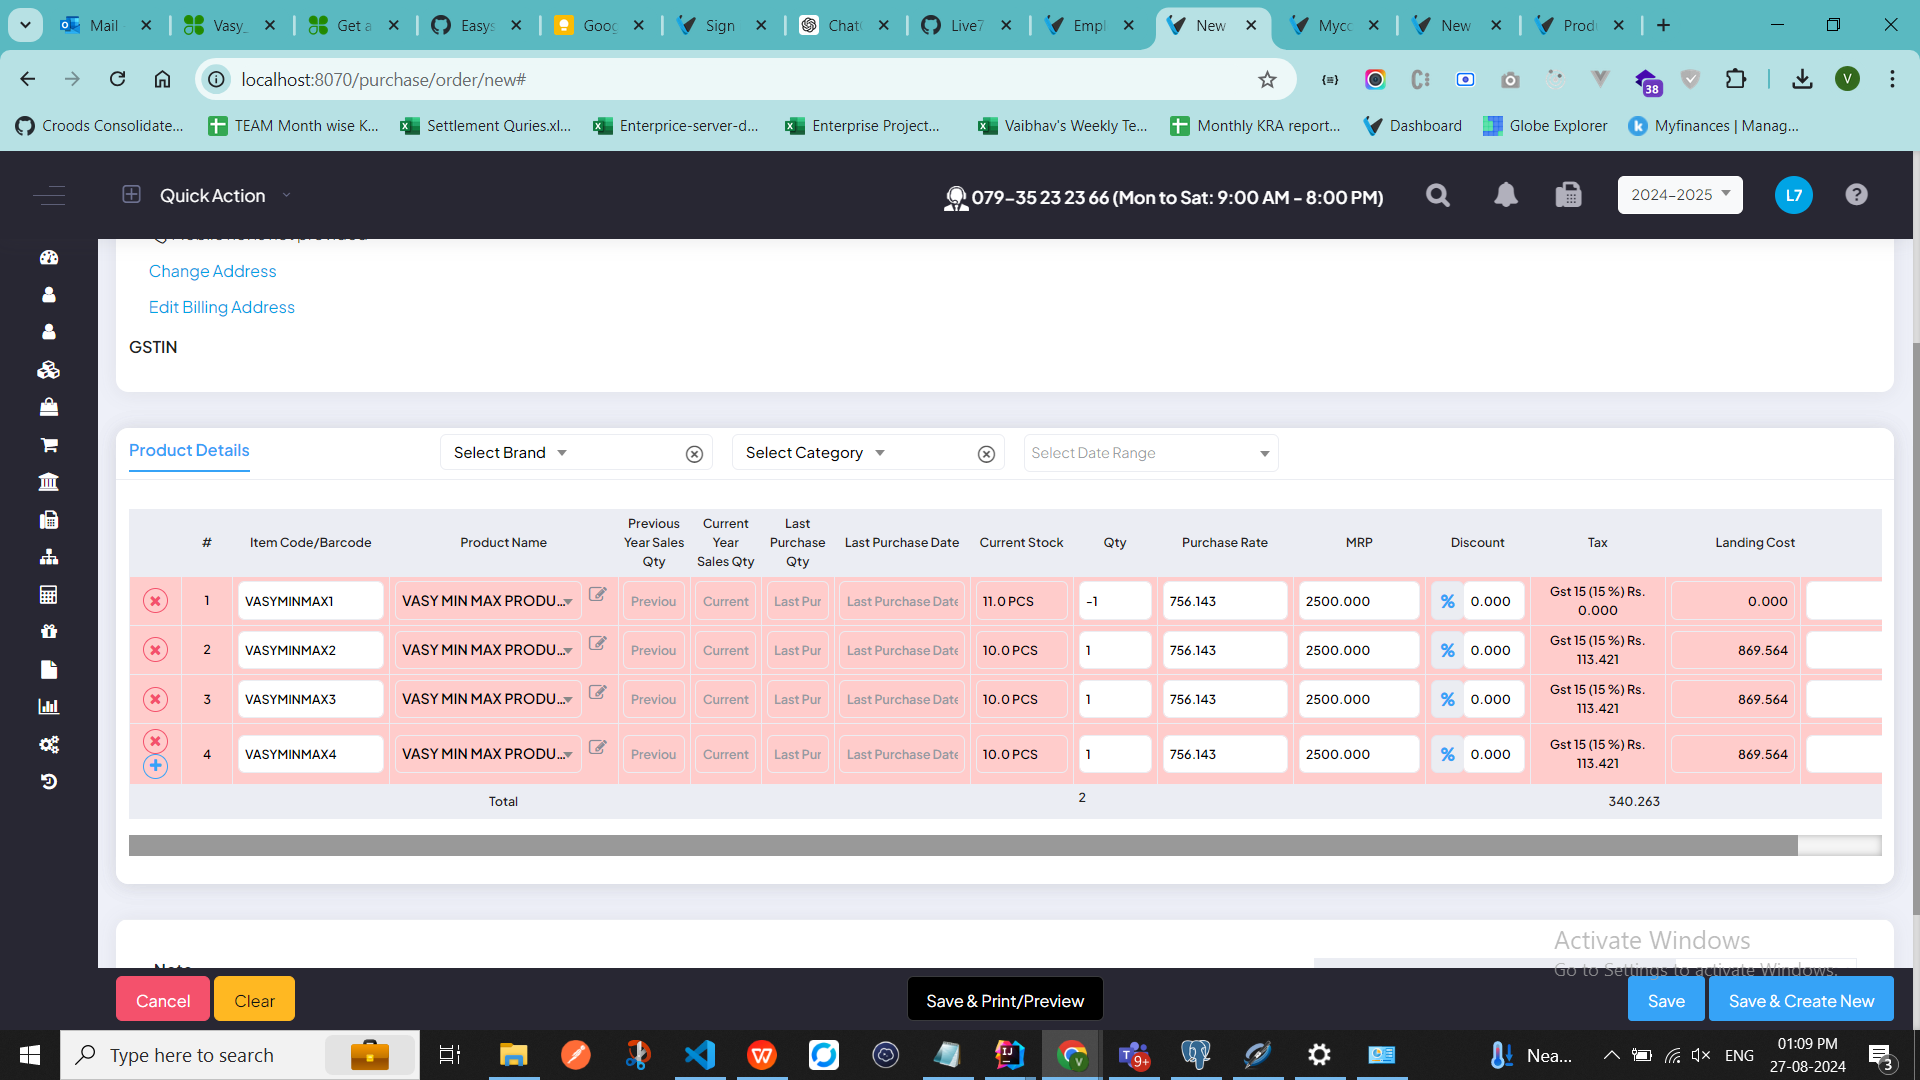The width and height of the screenshot is (1920, 1080).
Task: Open File Explorer from taskbar
Action: point(513,1055)
